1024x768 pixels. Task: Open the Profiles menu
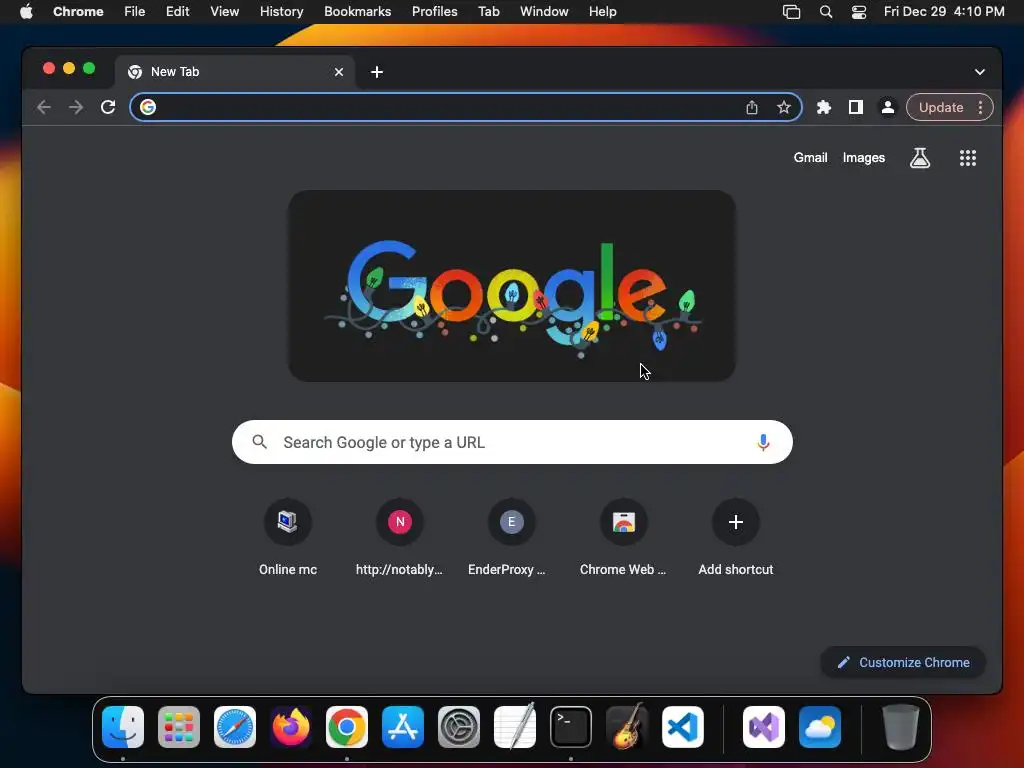click(434, 11)
